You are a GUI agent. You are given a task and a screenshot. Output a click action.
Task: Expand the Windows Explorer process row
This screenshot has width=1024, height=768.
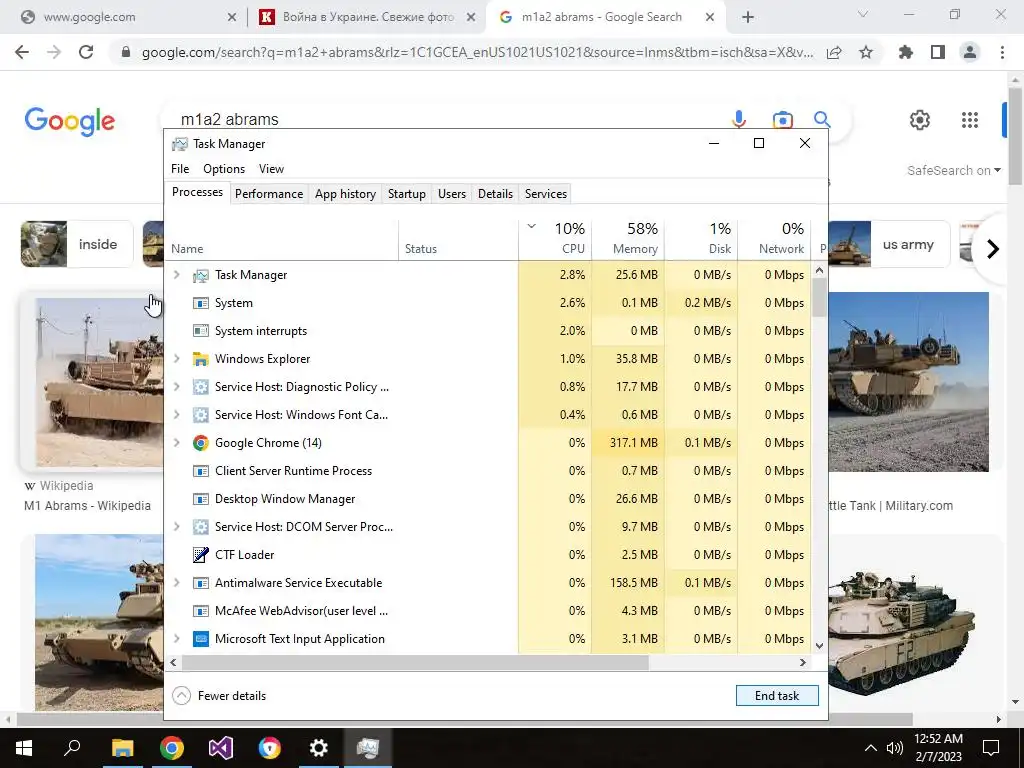point(176,359)
